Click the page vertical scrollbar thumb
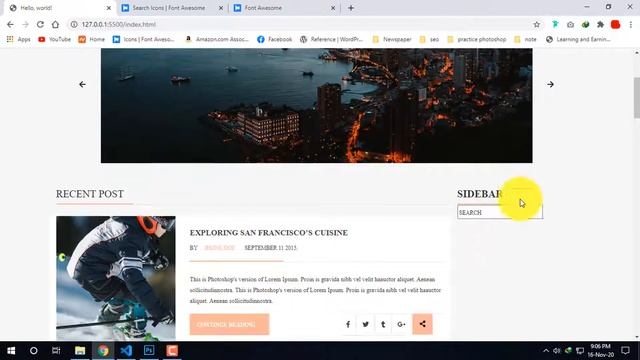 click(x=636, y=97)
